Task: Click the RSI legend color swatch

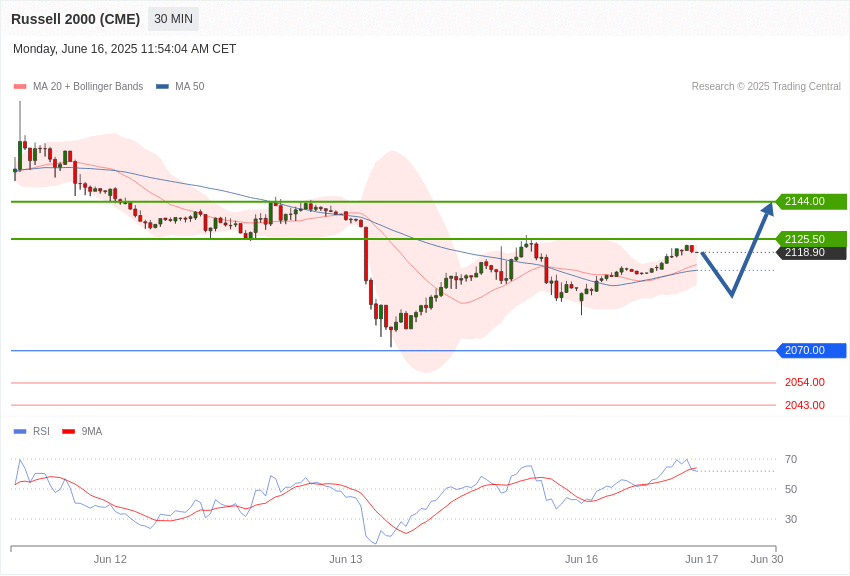Action: pos(20,432)
